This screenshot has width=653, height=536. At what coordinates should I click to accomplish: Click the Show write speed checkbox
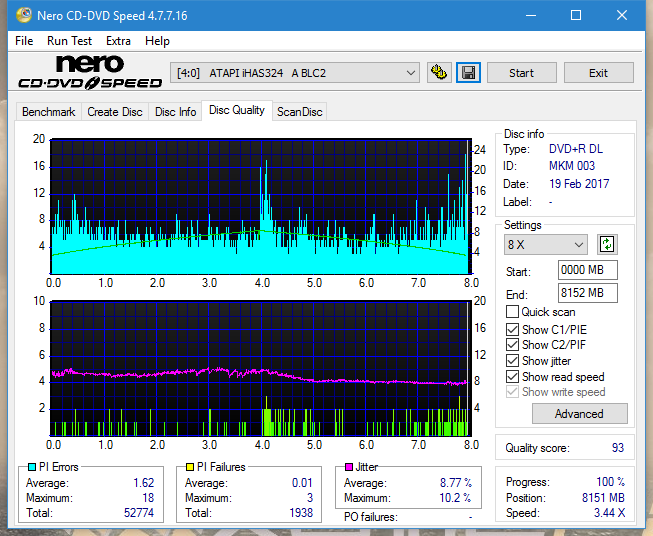pos(512,392)
